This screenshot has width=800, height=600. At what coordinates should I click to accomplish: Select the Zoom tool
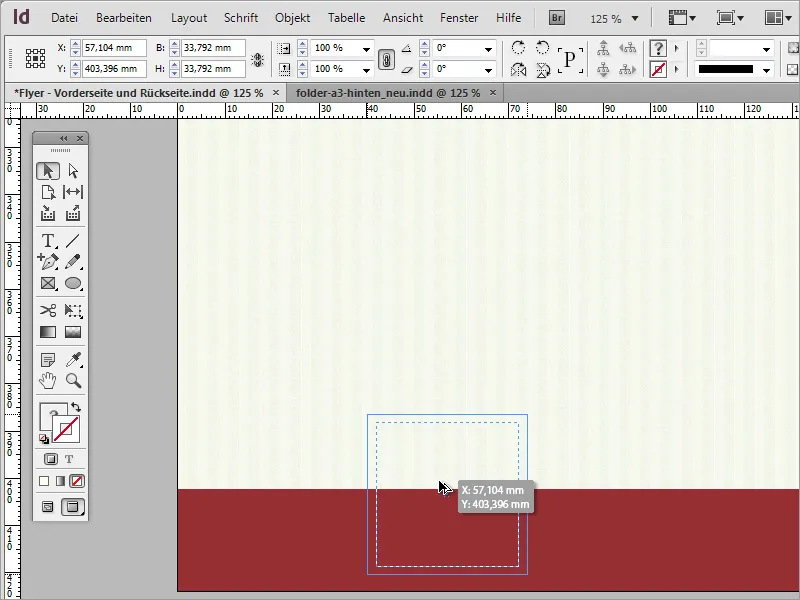(73, 381)
